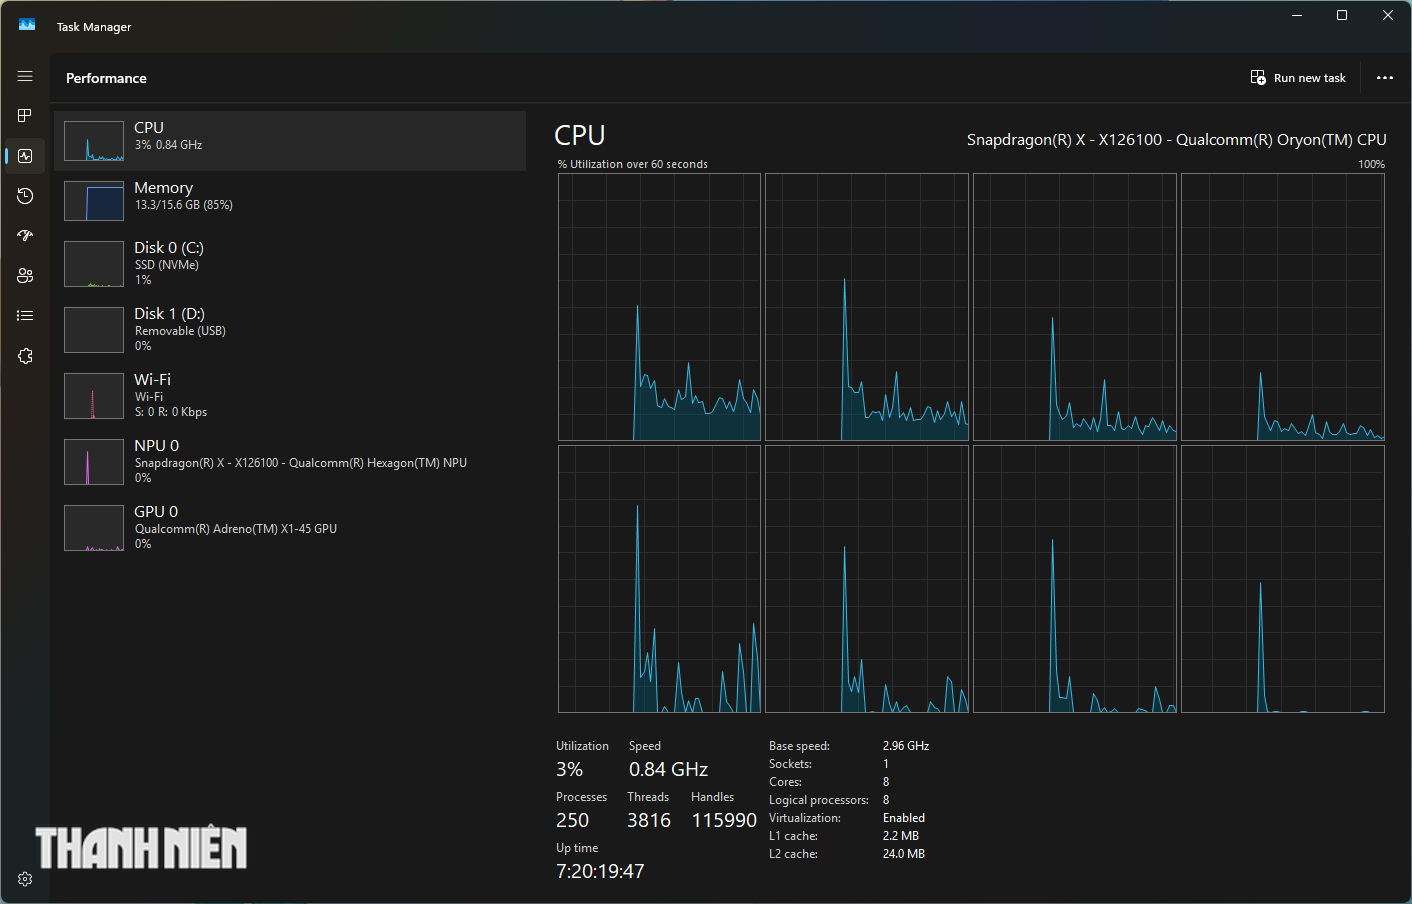Click the Task Manager app icon in title bar
Screen dimensions: 1412x904
tap(27, 25)
